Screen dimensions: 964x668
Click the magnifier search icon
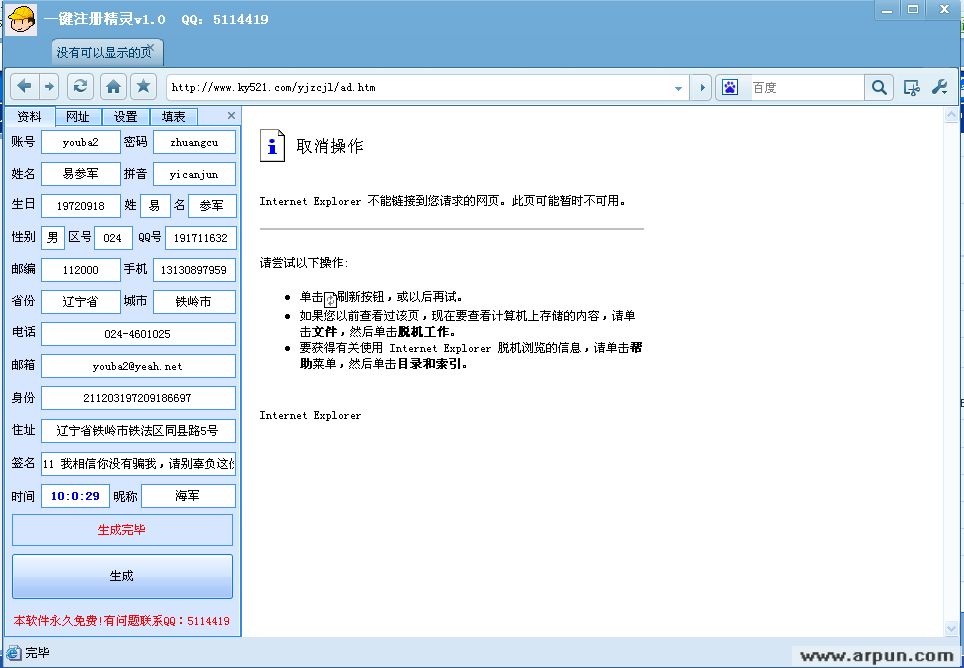coord(878,88)
